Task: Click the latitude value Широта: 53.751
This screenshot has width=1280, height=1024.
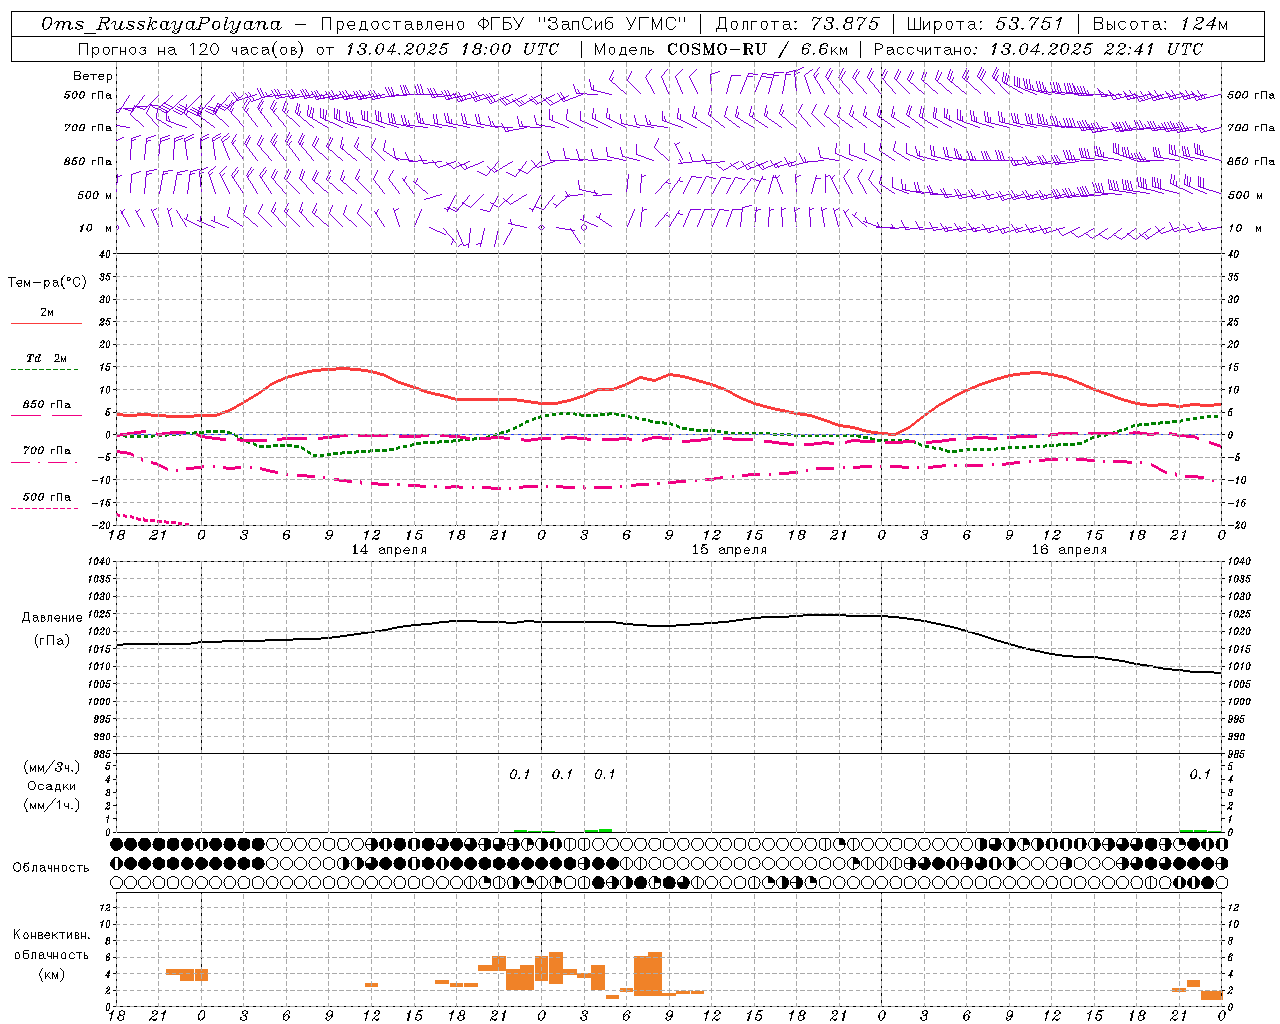Action: (x=984, y=24)
